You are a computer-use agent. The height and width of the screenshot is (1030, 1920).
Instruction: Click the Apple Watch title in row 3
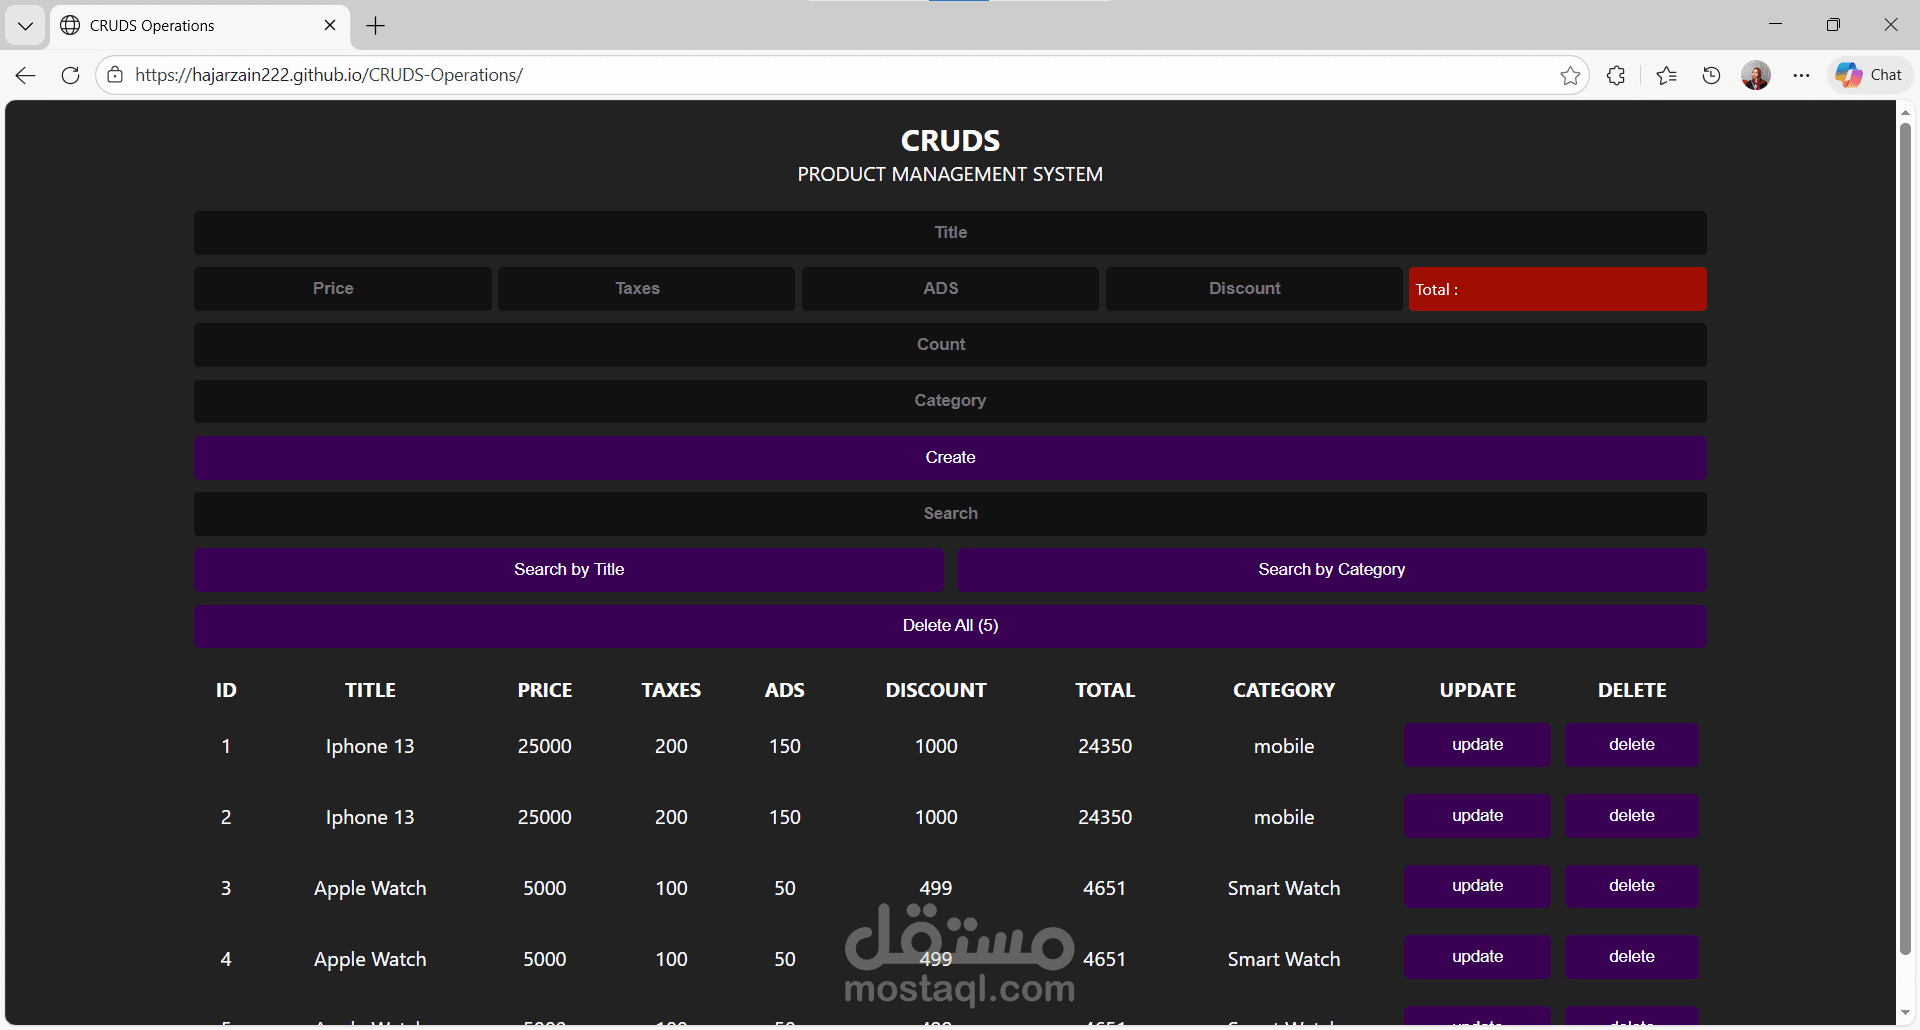point(370,888)
